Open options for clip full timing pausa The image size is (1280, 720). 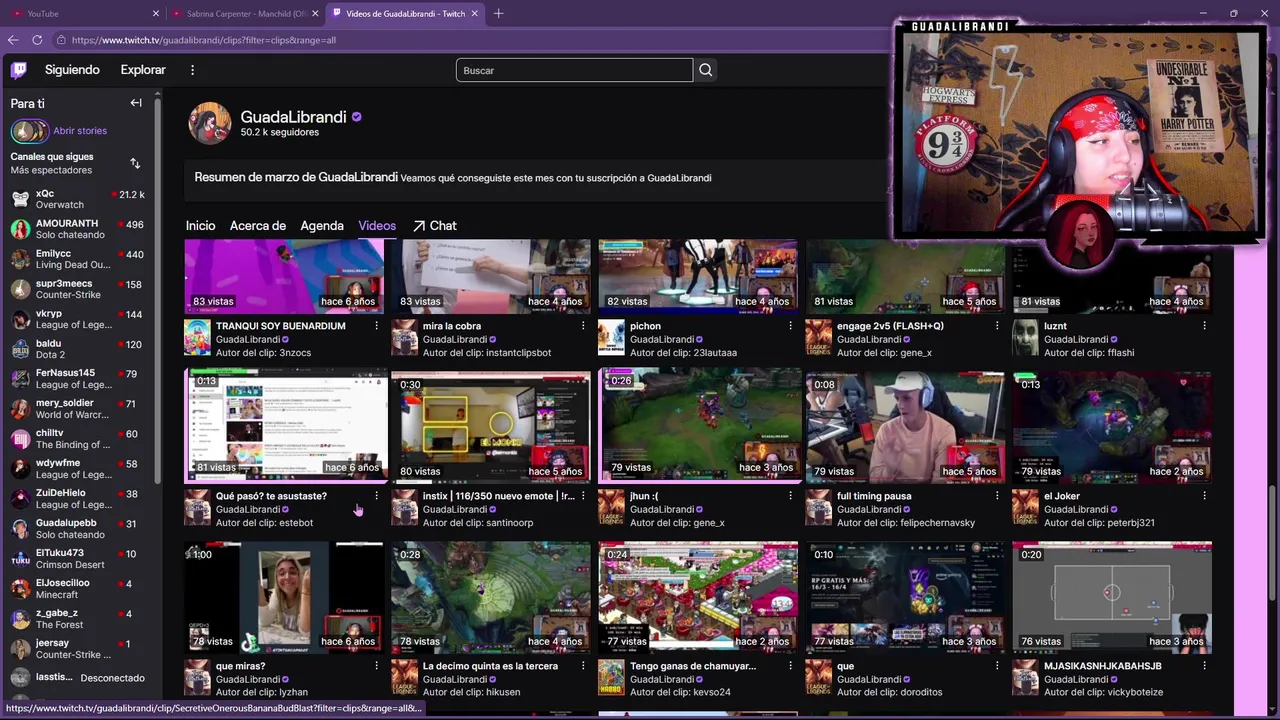(x=997, y=496)
